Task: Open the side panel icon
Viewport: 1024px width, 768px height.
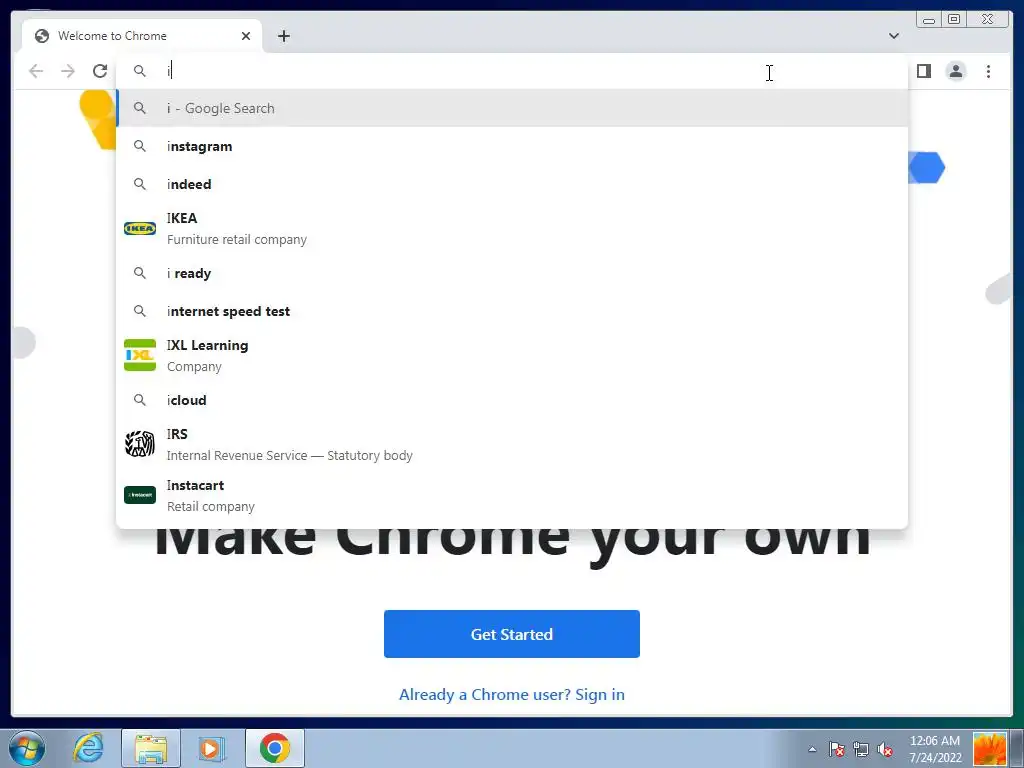Action: pos(923,71)
